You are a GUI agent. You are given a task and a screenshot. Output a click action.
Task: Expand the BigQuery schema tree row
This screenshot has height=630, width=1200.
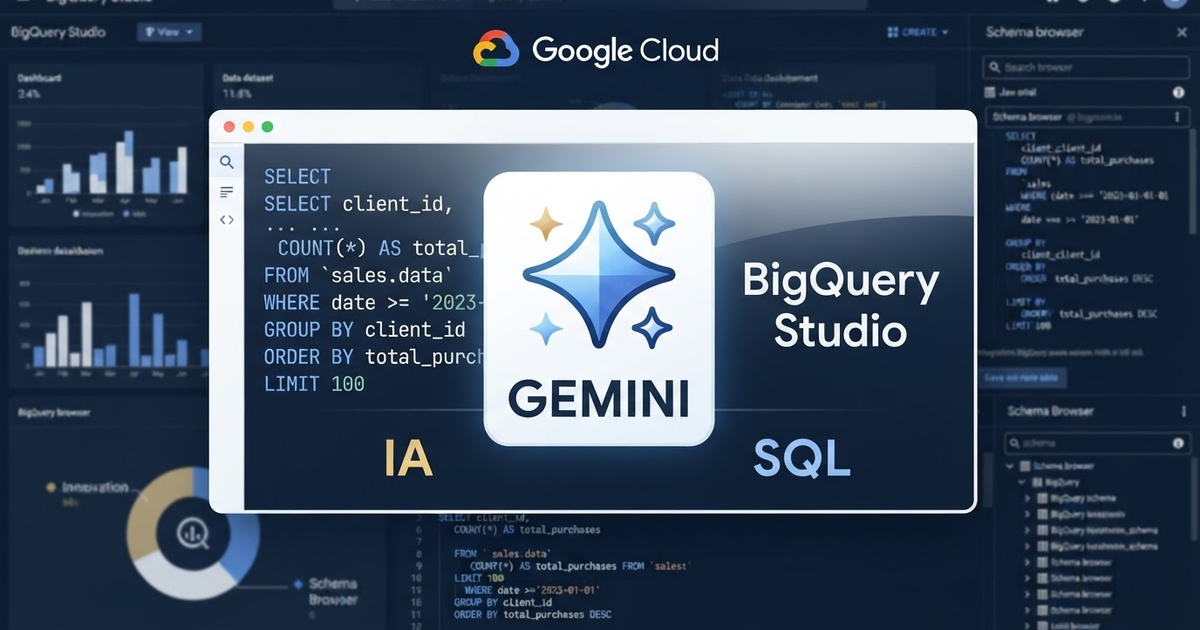coord(1028,498)
